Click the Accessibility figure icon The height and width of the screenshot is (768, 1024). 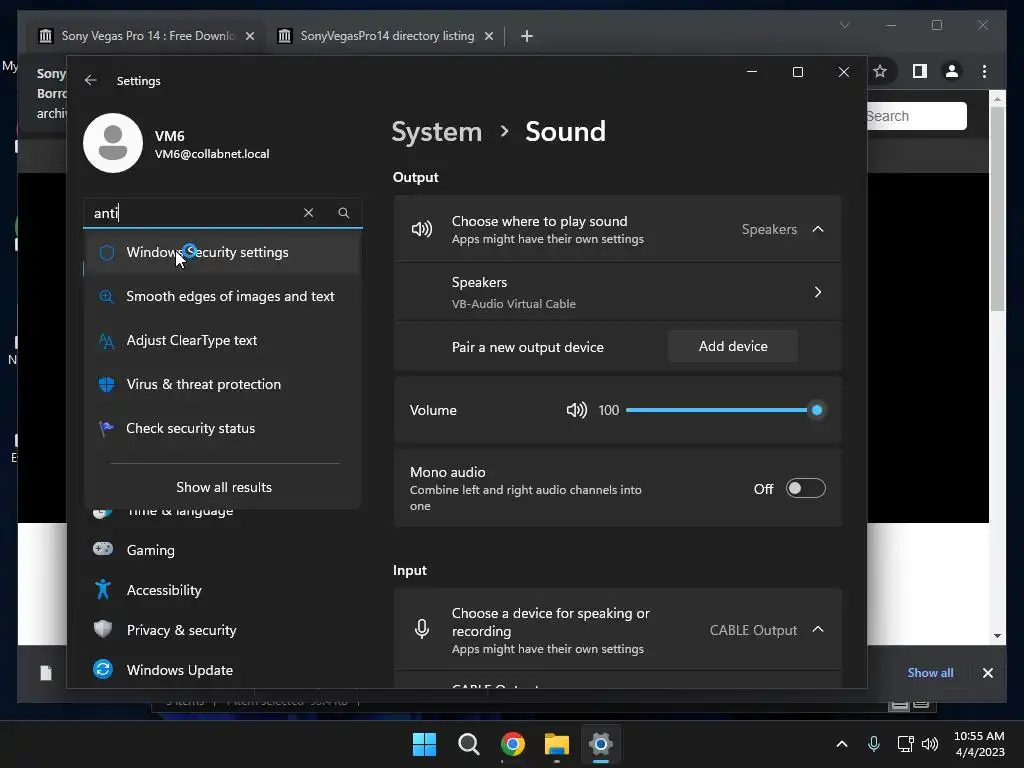[x=103, y=589]
